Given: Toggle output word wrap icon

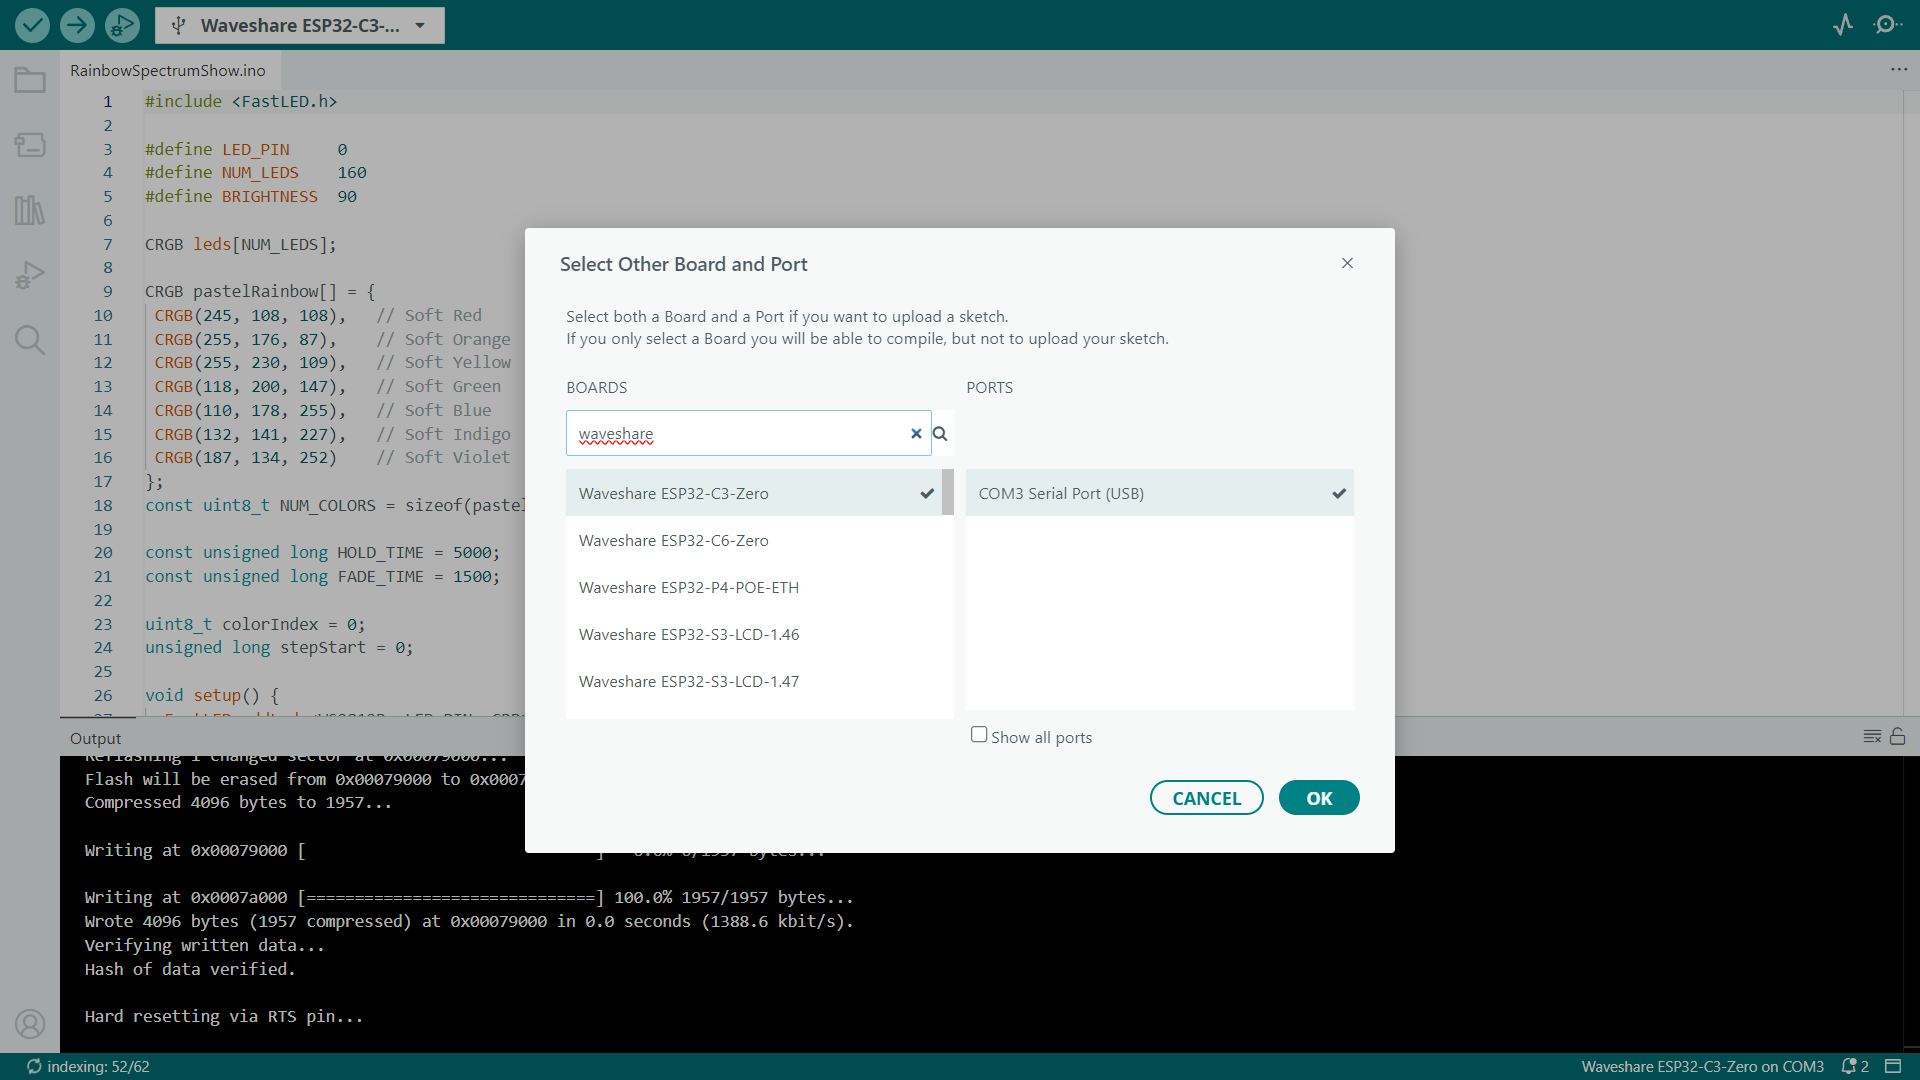Looking at the screenshot, I should (1872, 736).
